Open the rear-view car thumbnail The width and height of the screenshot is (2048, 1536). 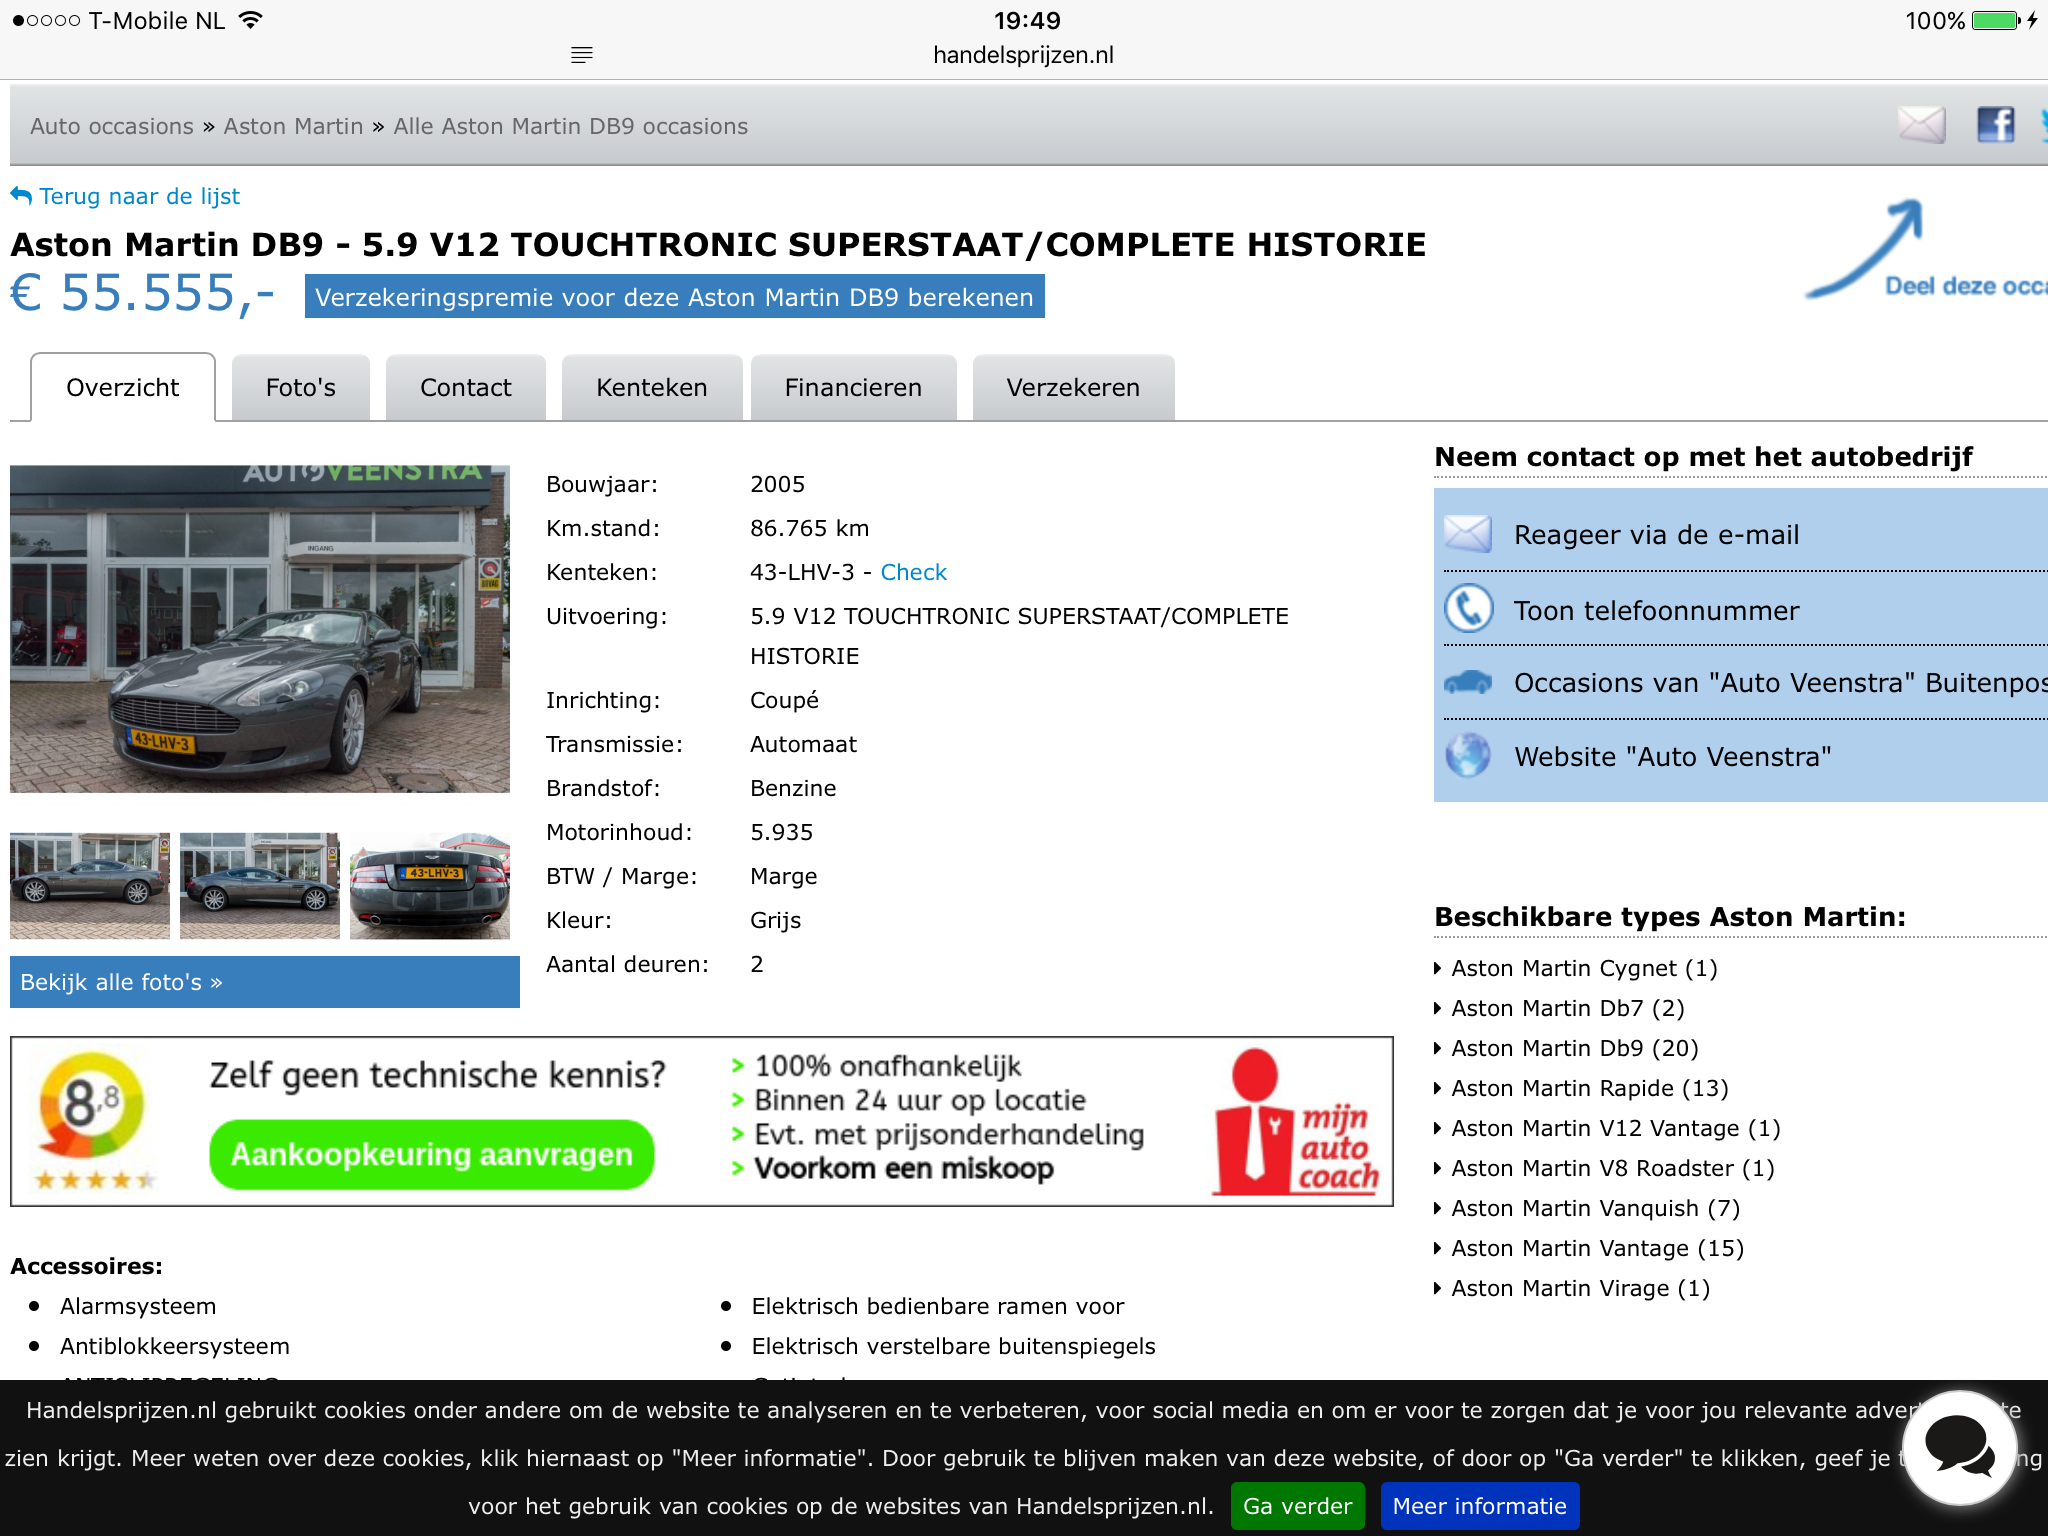point(430,886)
